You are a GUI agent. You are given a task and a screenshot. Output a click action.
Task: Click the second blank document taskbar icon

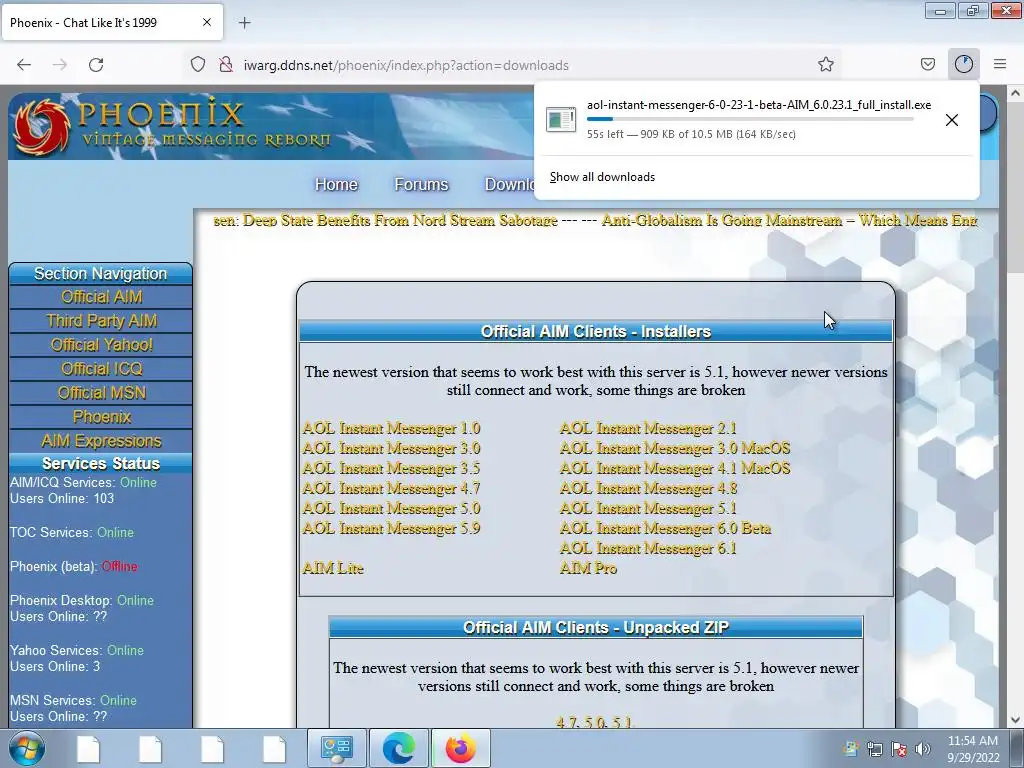point(150,748)
